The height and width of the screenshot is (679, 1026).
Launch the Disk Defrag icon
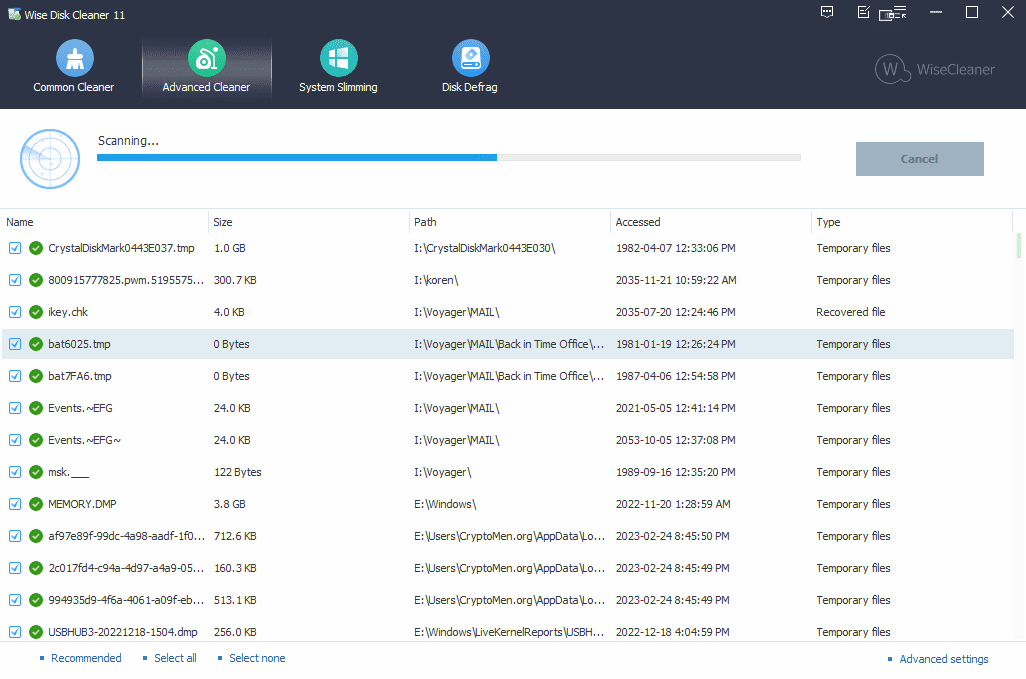(470, 58)
